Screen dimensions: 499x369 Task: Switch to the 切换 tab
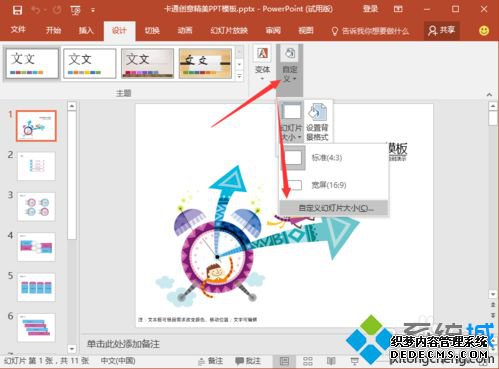[152, 31]
